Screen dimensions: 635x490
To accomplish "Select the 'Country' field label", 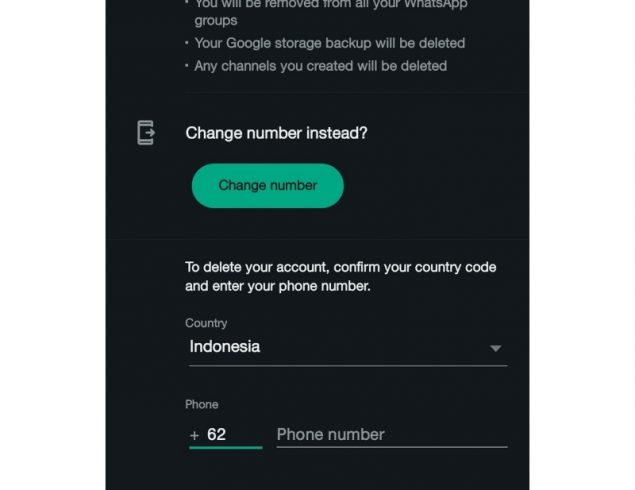I will (x=206, y=323).
